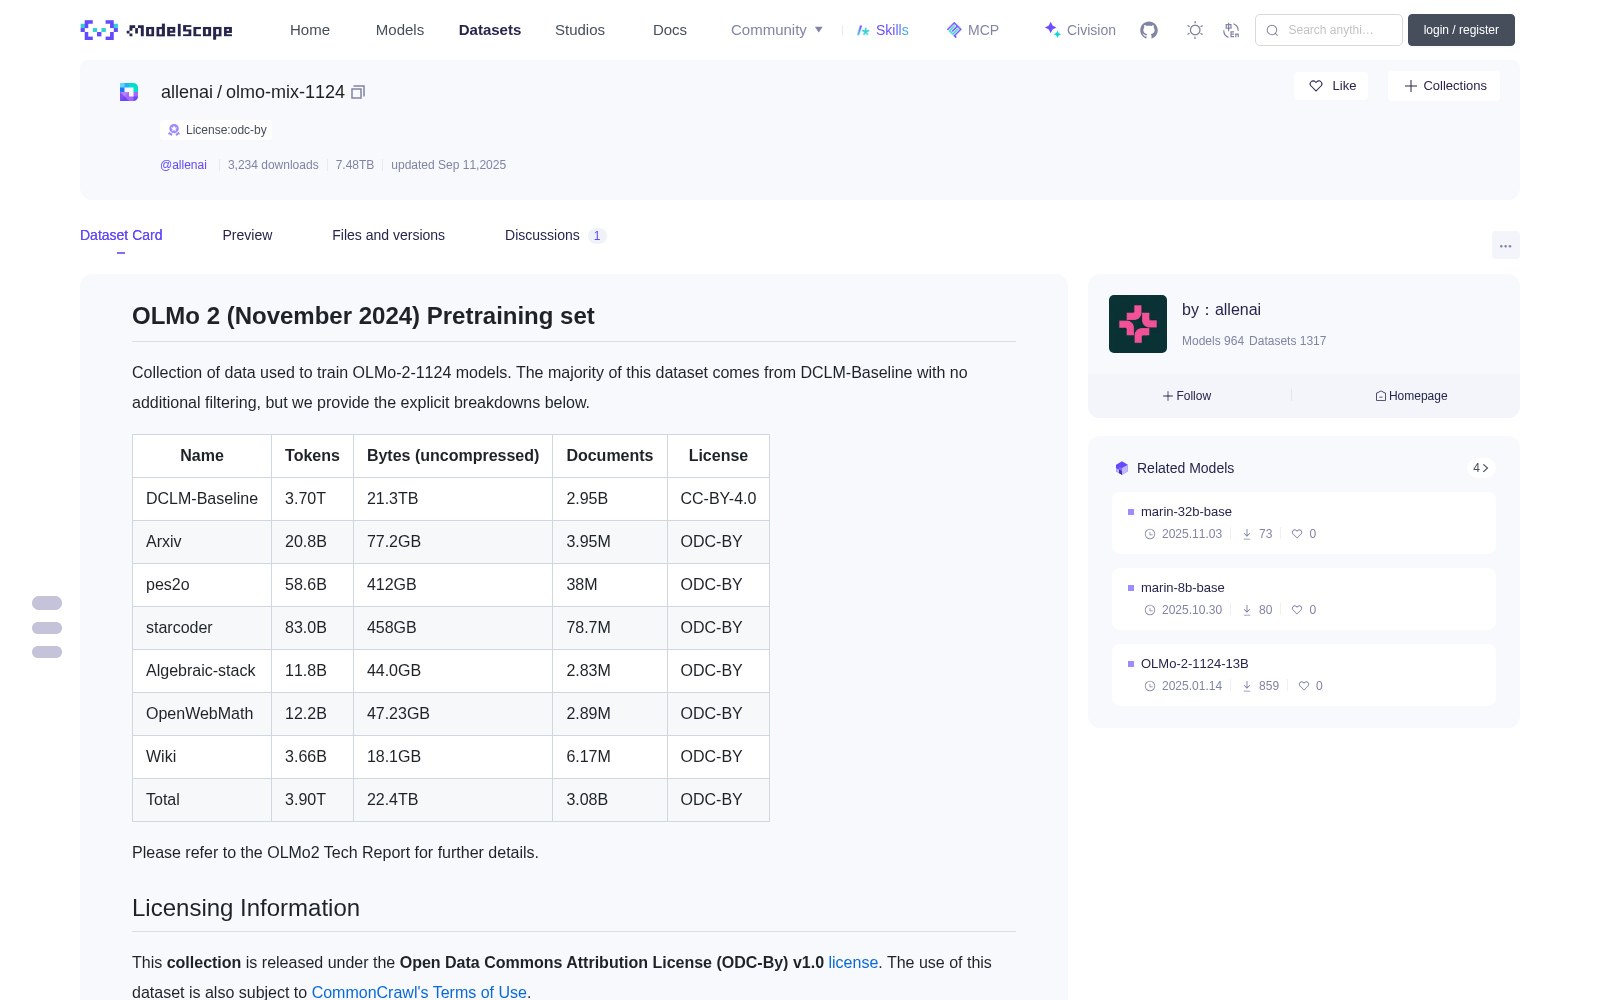Open the floating sidebar outline handle

(47, 628)
